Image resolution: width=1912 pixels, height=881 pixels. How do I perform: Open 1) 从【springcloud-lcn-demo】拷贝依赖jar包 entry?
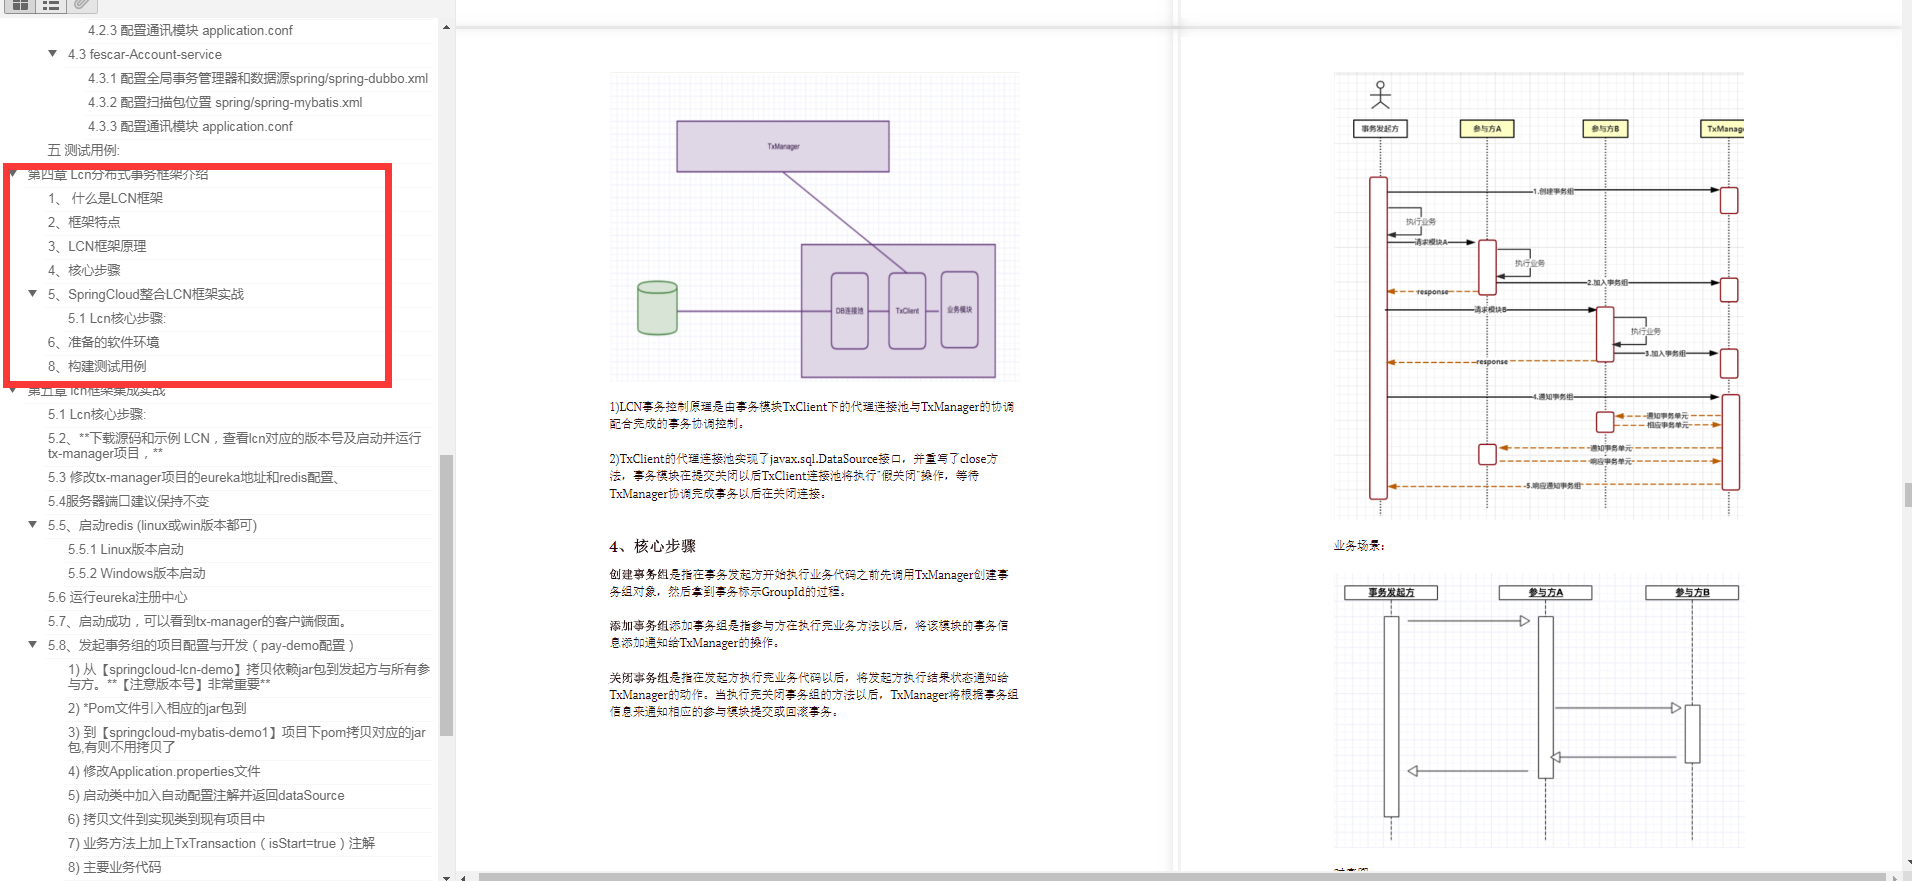pos(249,676)
